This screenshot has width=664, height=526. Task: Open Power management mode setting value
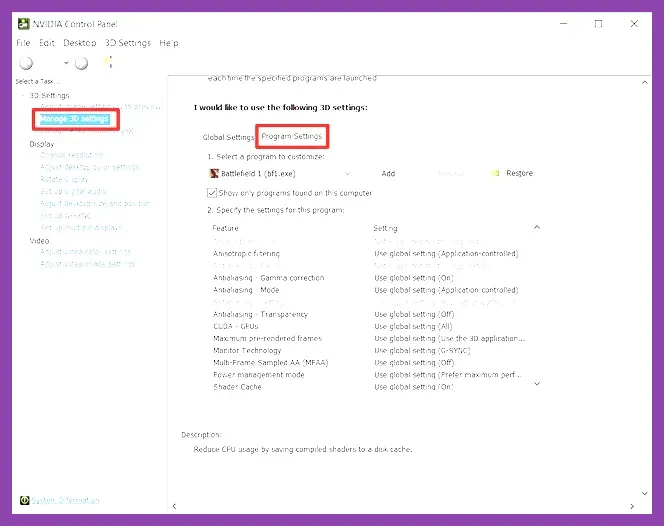tap(448, 375)
